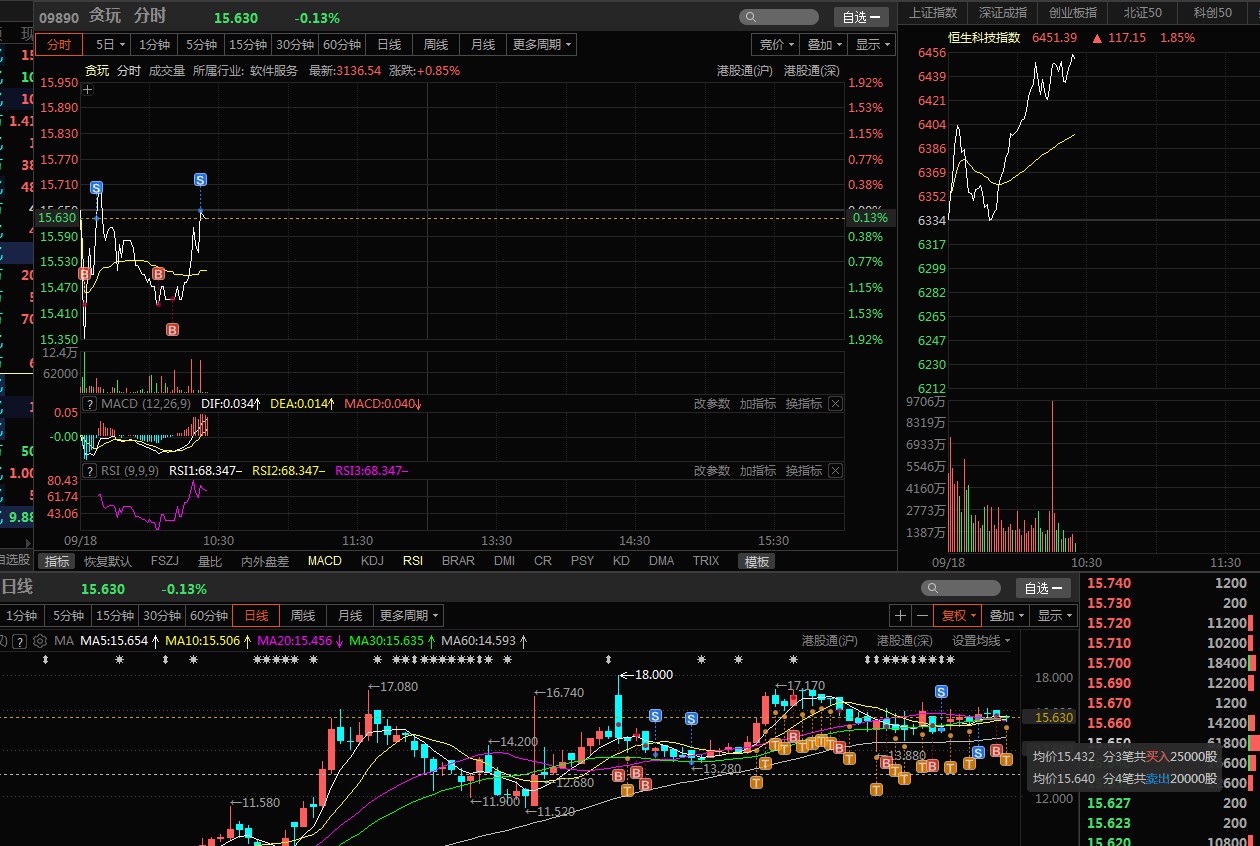Toggle 内外盘差 indicator

265,562
